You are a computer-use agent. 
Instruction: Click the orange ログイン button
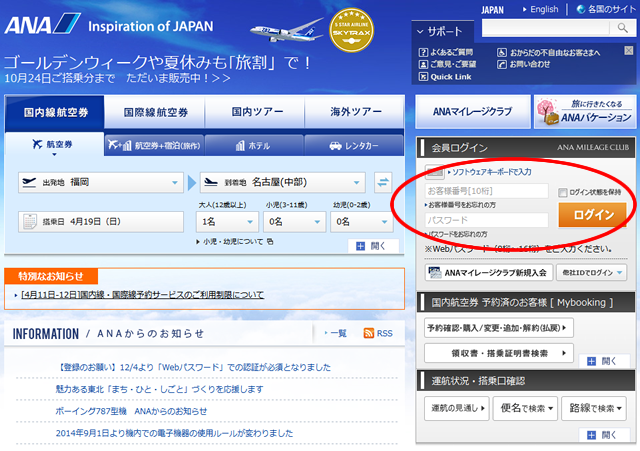click(x=593, y=215)
